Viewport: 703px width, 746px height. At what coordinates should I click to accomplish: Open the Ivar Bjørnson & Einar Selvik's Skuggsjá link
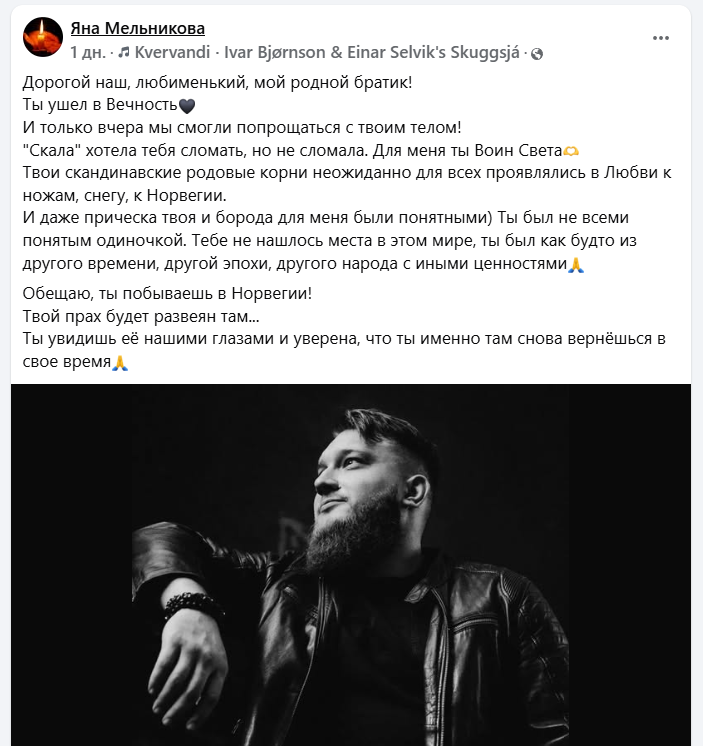click(371, 52)
